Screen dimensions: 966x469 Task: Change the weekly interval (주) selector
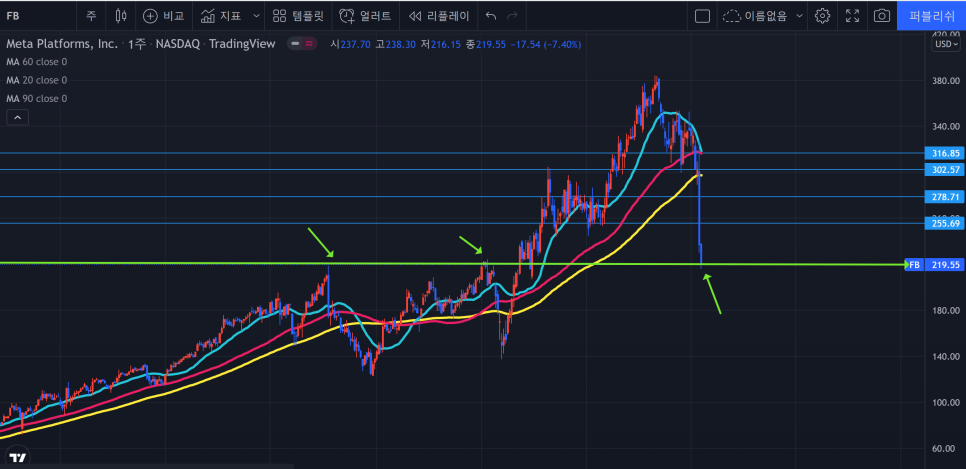click(91, 16)
